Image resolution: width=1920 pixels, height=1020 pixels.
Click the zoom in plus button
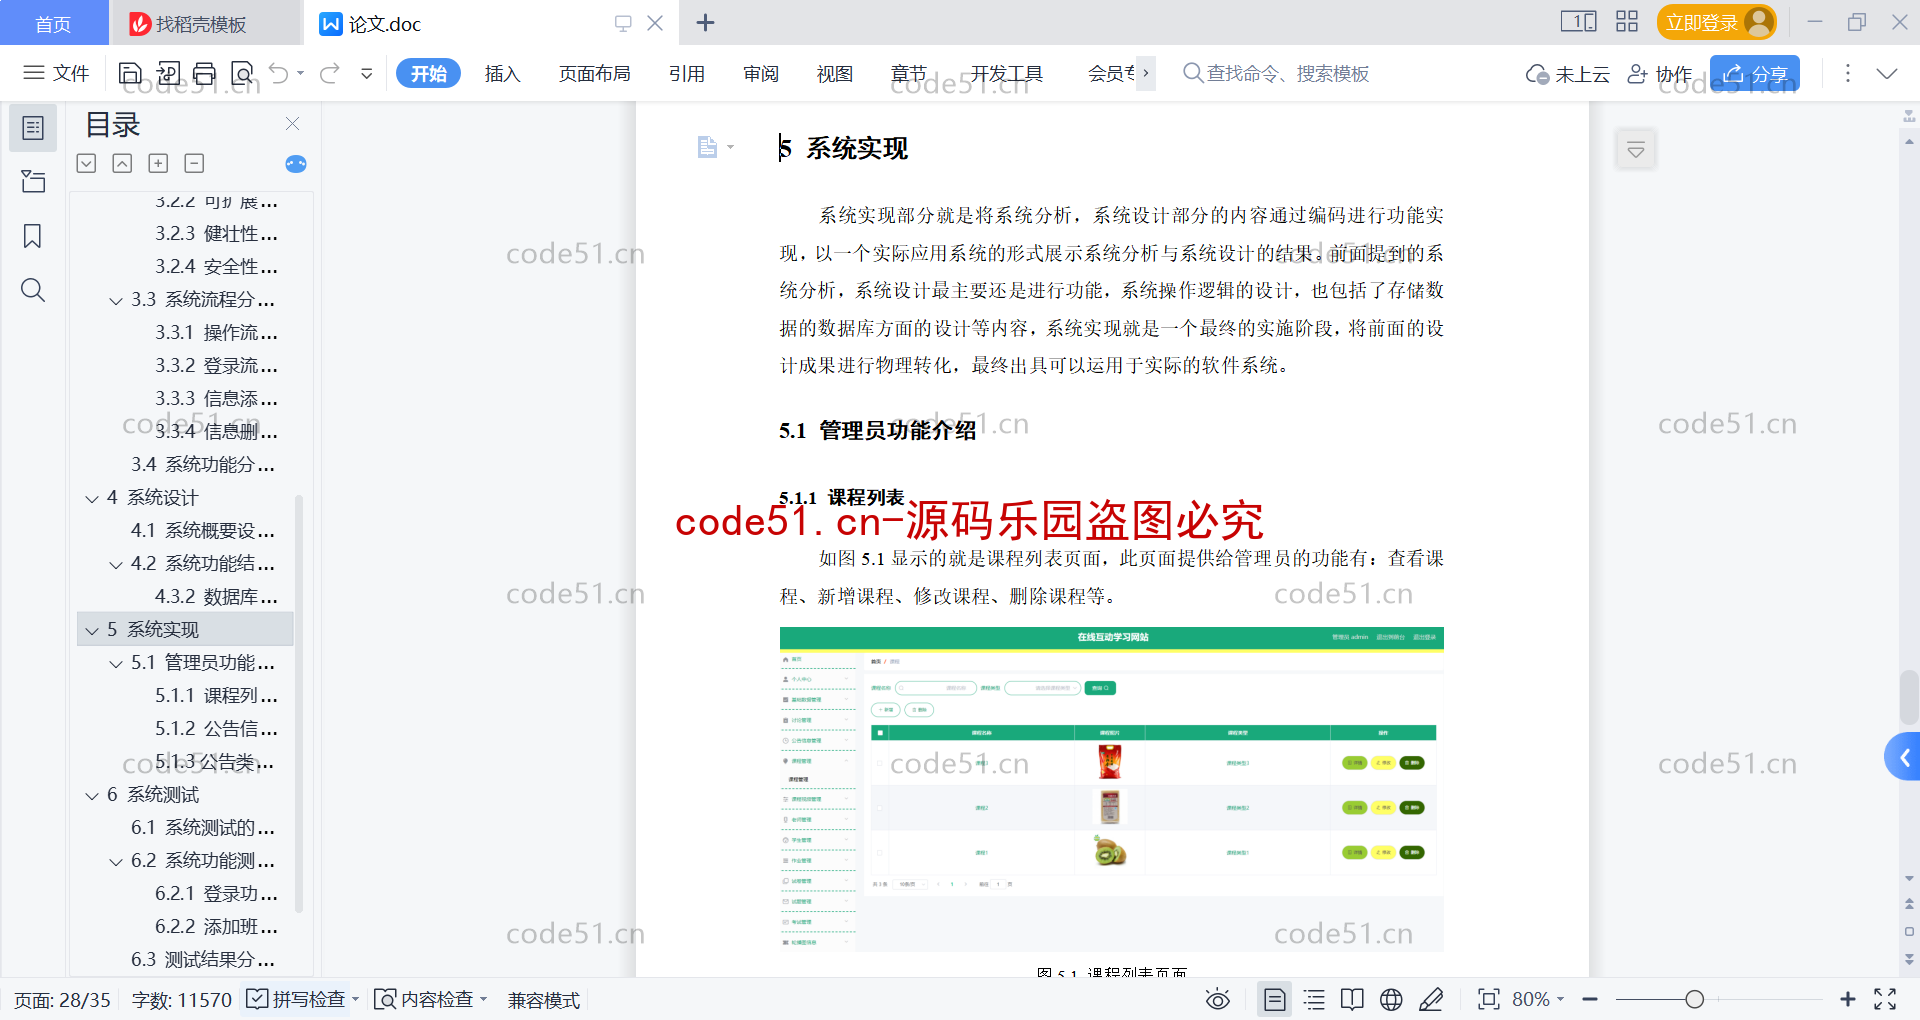point(1847,999)
